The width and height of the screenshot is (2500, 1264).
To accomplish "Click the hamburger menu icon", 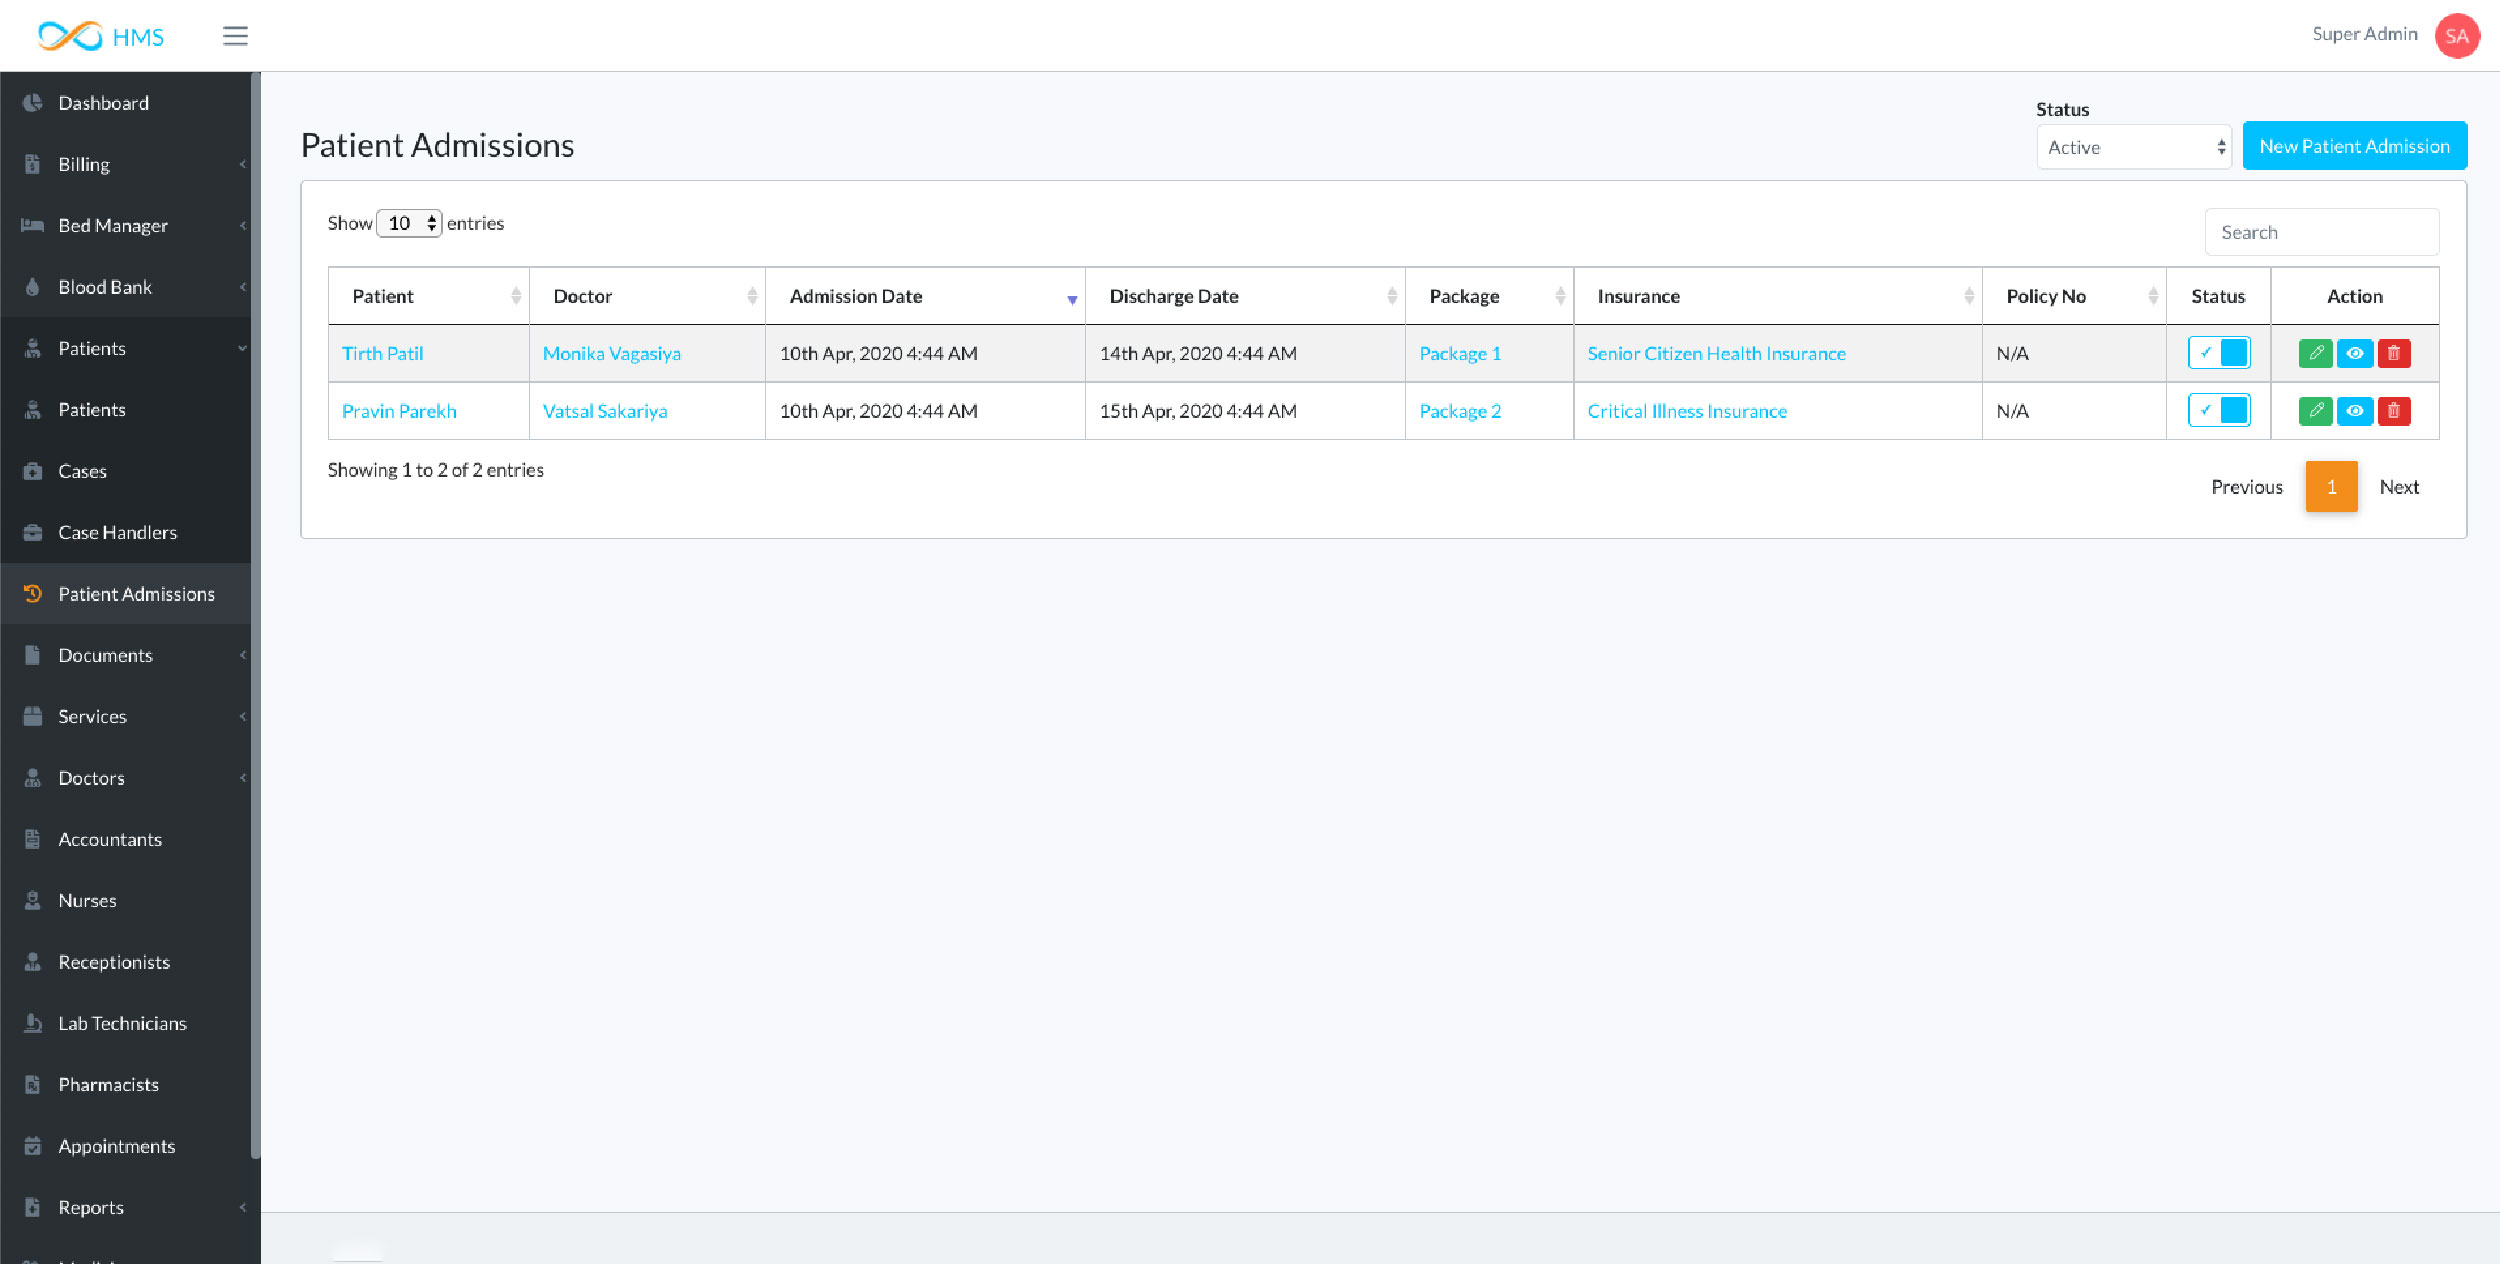I will [x=235, y=36].
